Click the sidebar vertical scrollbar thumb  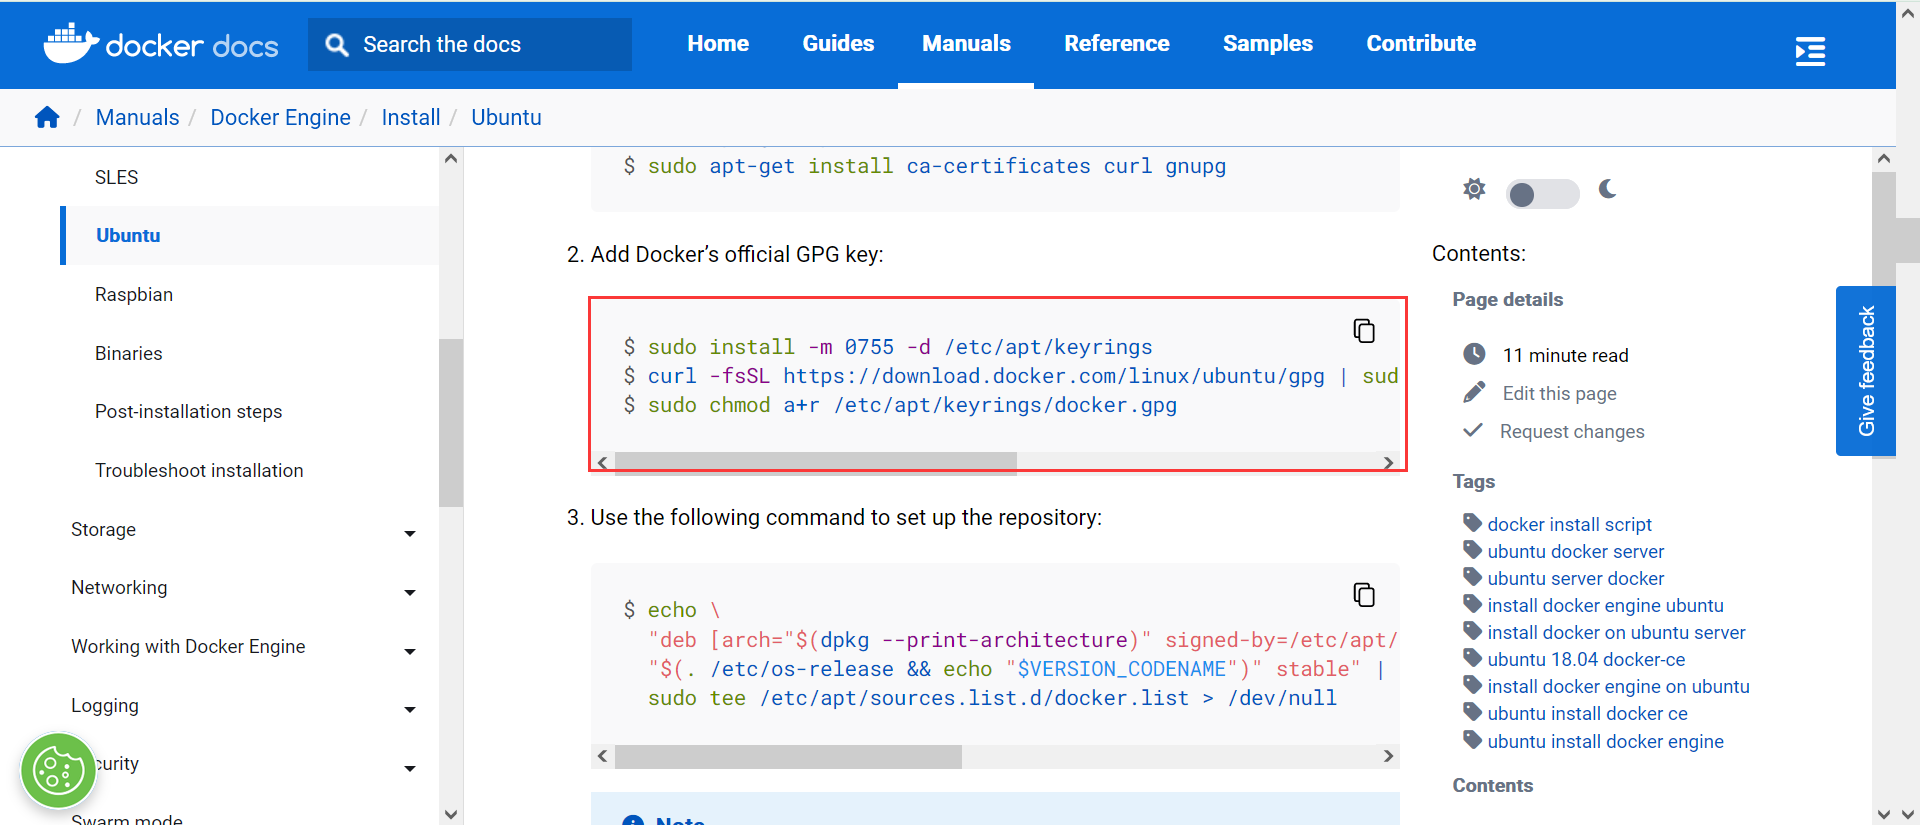pyautogui.click(x=451, y=422)
